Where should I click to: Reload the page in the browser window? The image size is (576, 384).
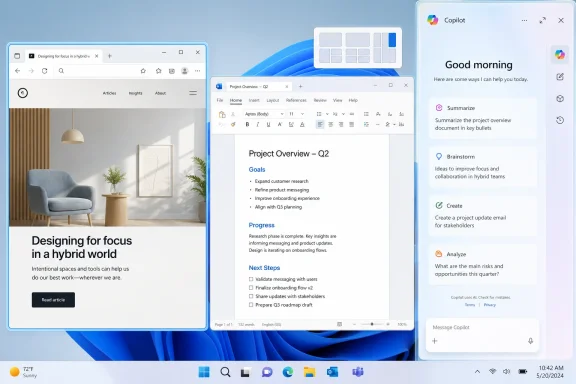coord(44,71)
